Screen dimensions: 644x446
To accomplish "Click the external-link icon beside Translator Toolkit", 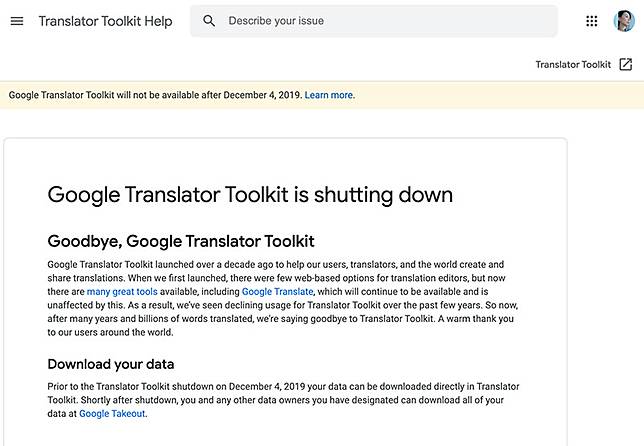I will coord(626,64).
